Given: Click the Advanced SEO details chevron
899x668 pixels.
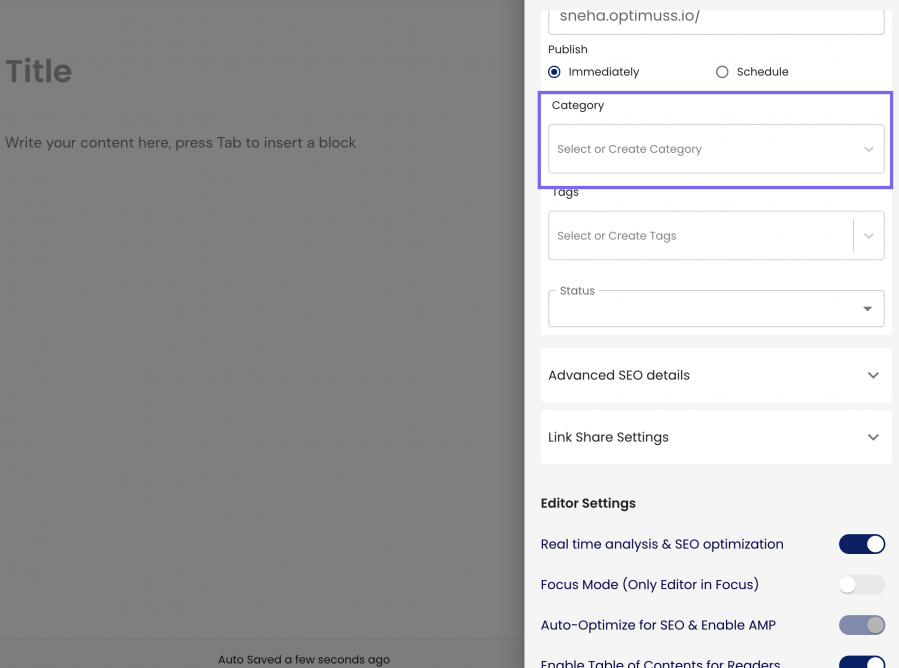Looking at the screenshot, I should pos(873,376).
